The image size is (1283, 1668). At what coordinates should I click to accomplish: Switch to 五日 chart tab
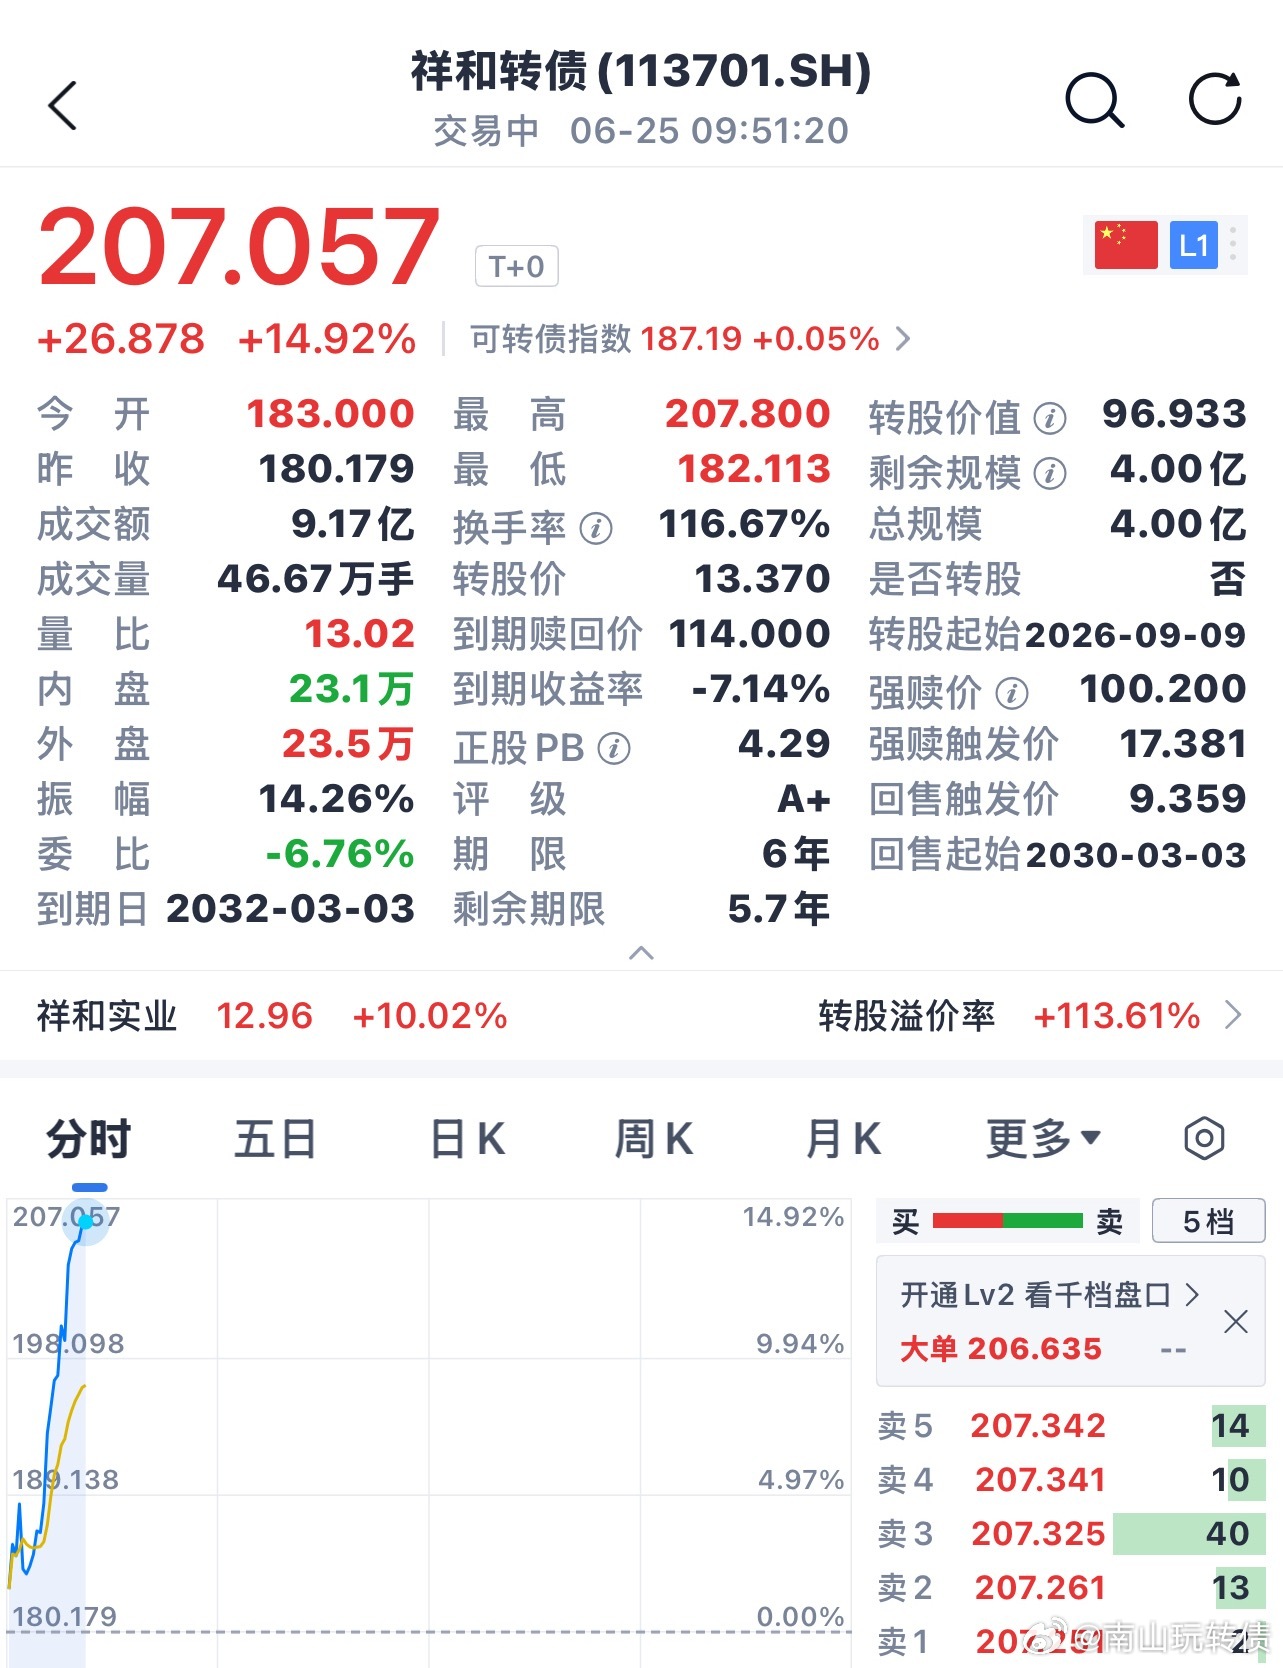point(276,1138)
